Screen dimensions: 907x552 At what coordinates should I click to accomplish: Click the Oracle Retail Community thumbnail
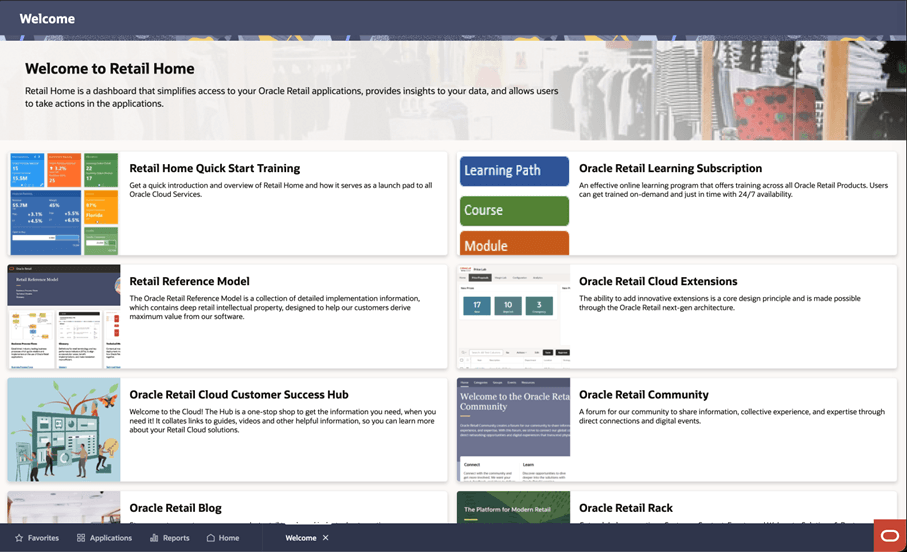coord(514,430)
